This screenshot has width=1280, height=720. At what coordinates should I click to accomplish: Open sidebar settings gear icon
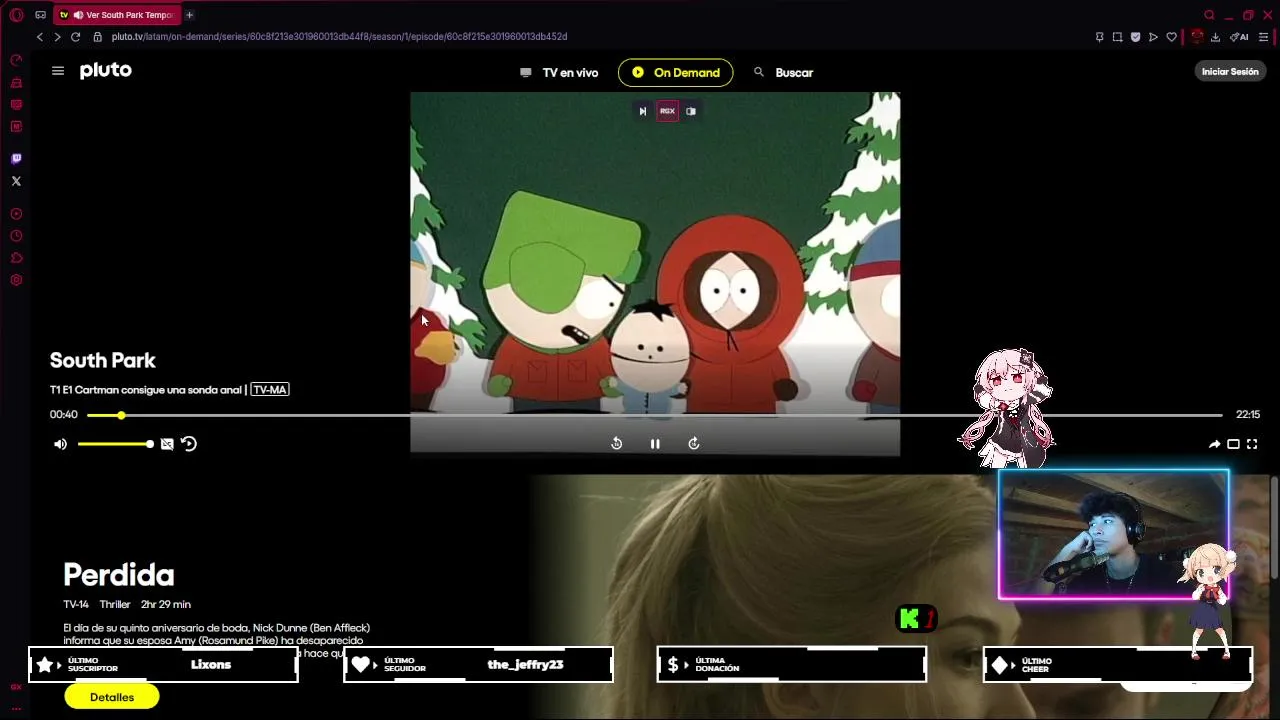click(16, 280)
